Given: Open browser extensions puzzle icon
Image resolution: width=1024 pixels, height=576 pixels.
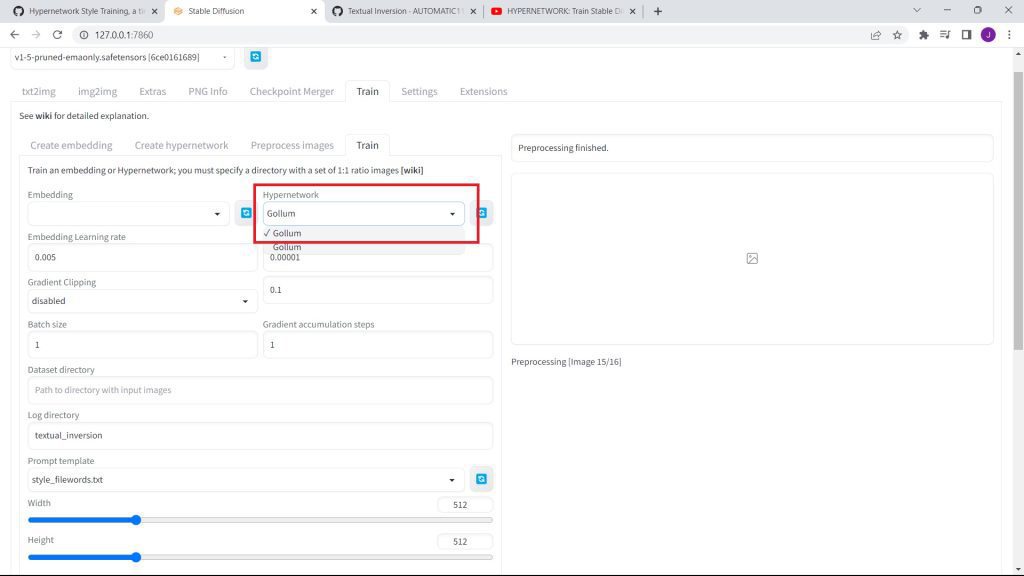Looking at the screenshot, I should pos(923,35).
